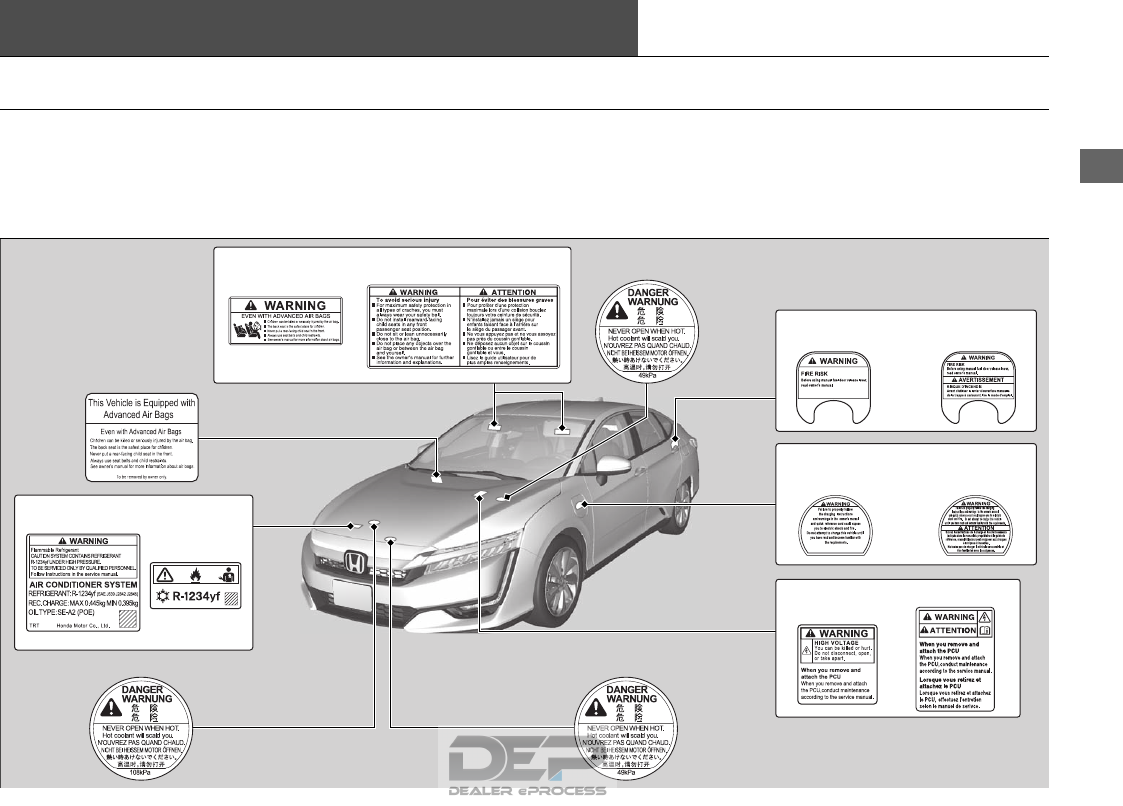
Task: Select the English-only round charging WARNING label
Action: pyautogui.click(x=835, y=526)
